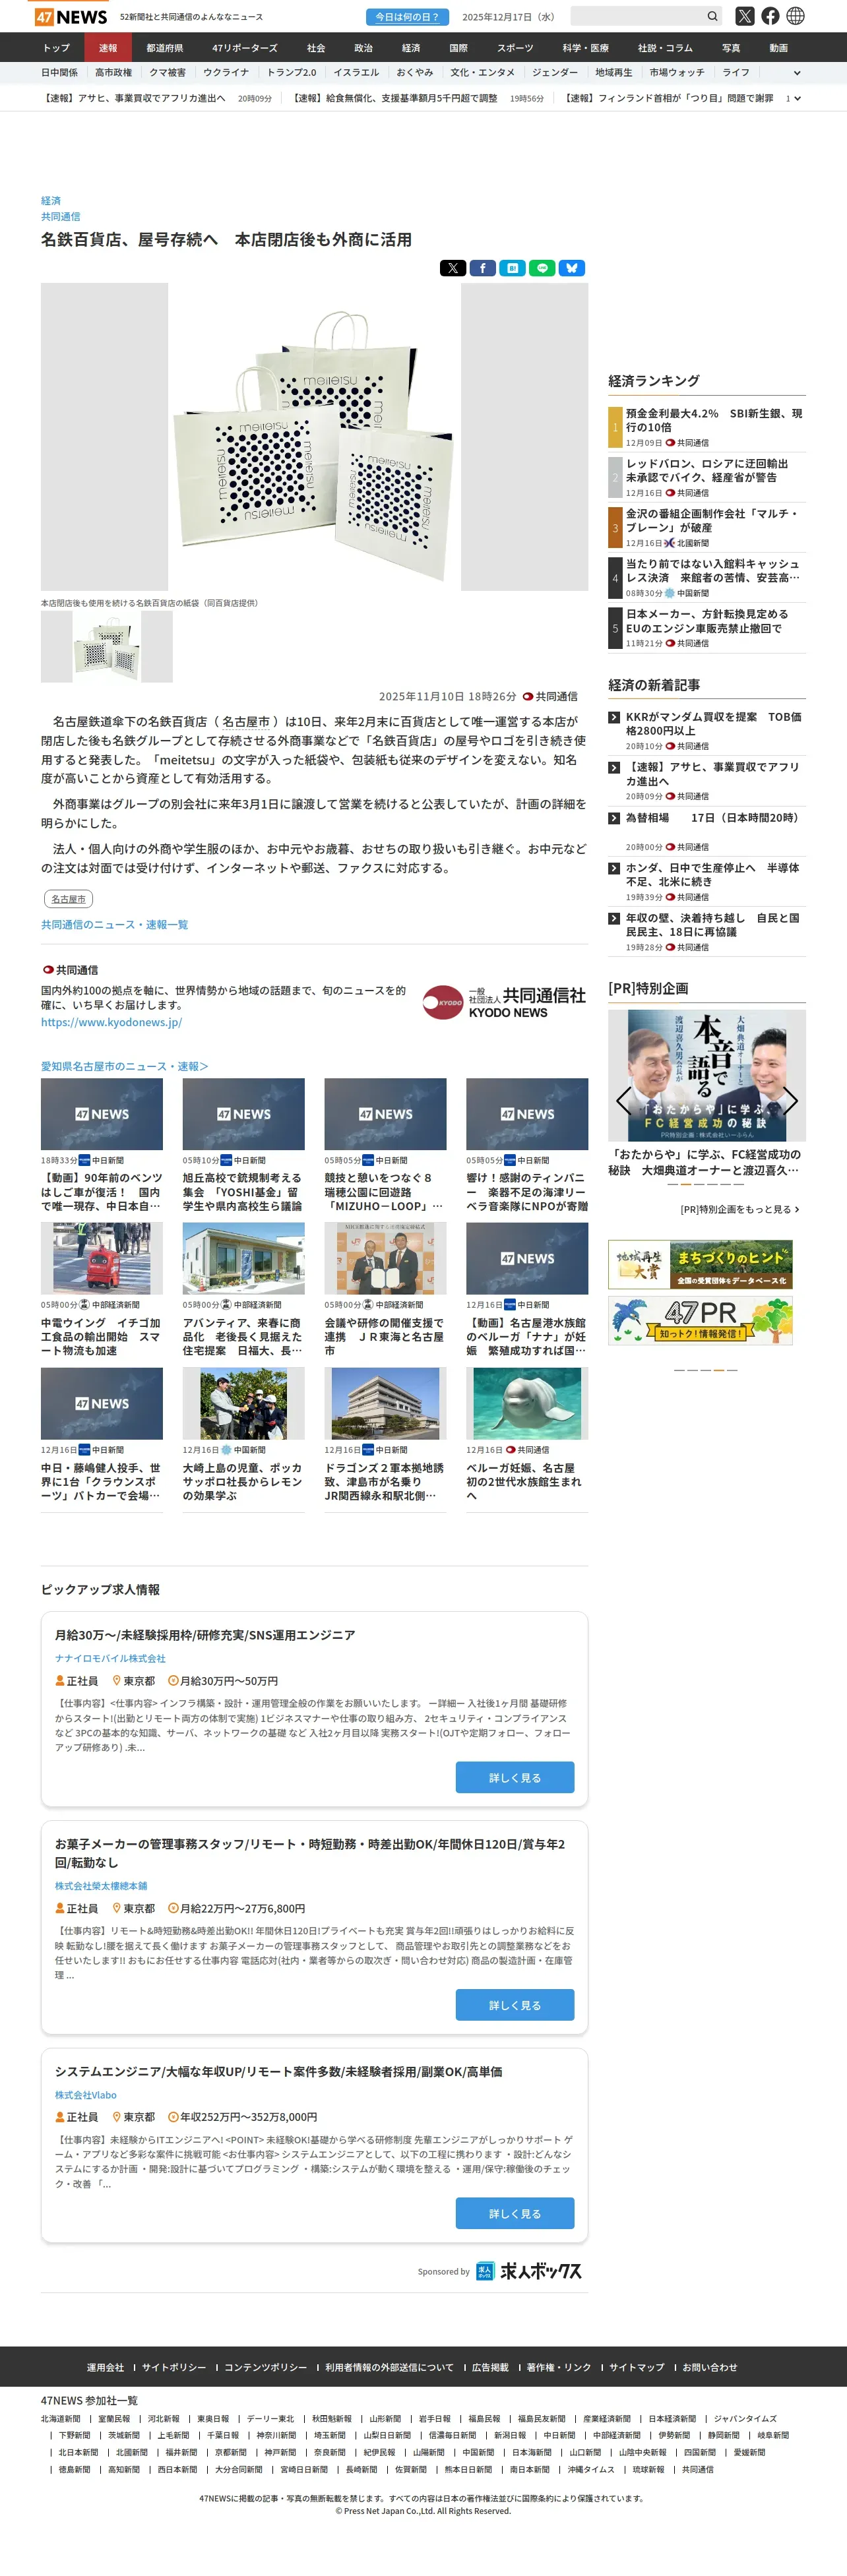Open the 地域再生大賞 banner
This screenshot has width=847, height=2576.
point(700,1264)
